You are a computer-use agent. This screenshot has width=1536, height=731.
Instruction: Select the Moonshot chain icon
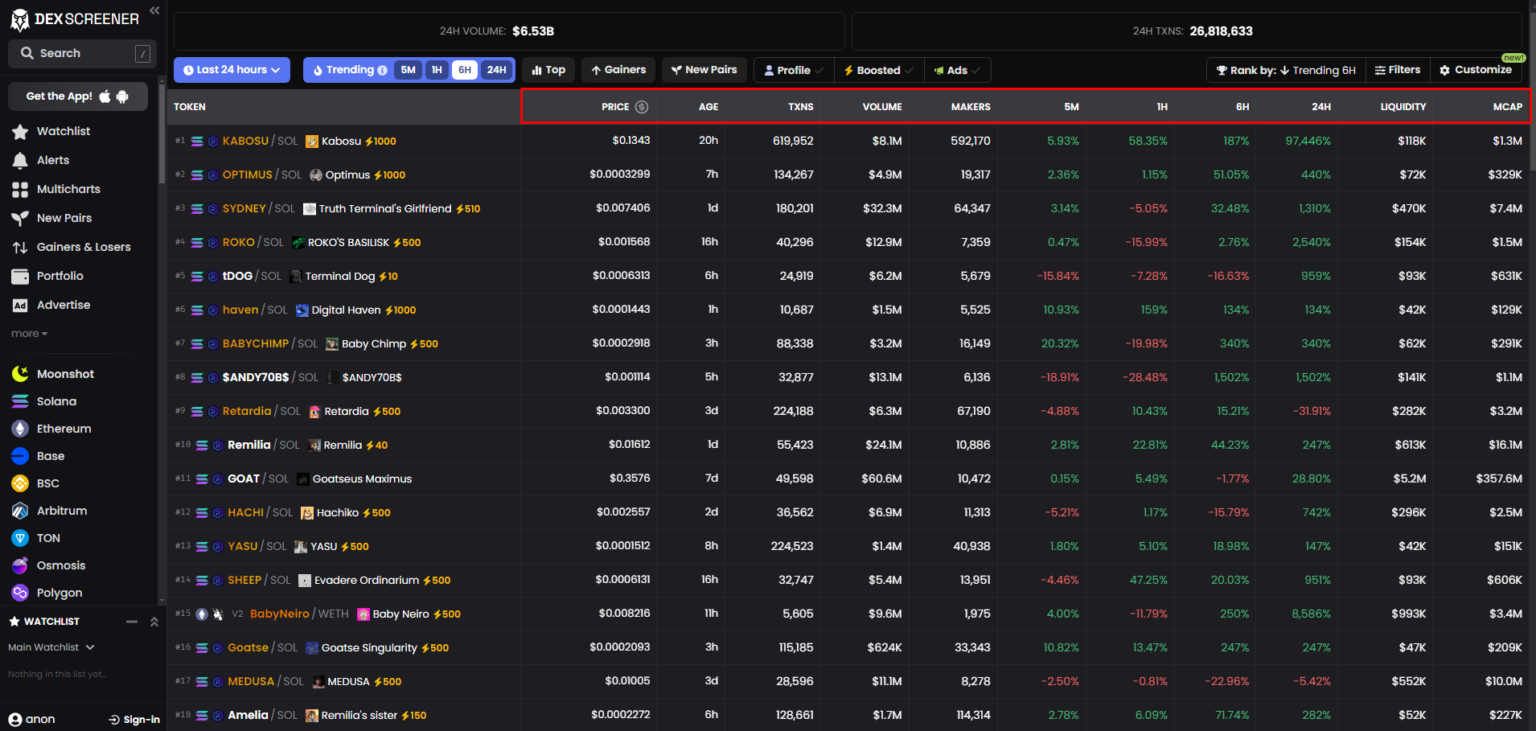pos(19,374)
